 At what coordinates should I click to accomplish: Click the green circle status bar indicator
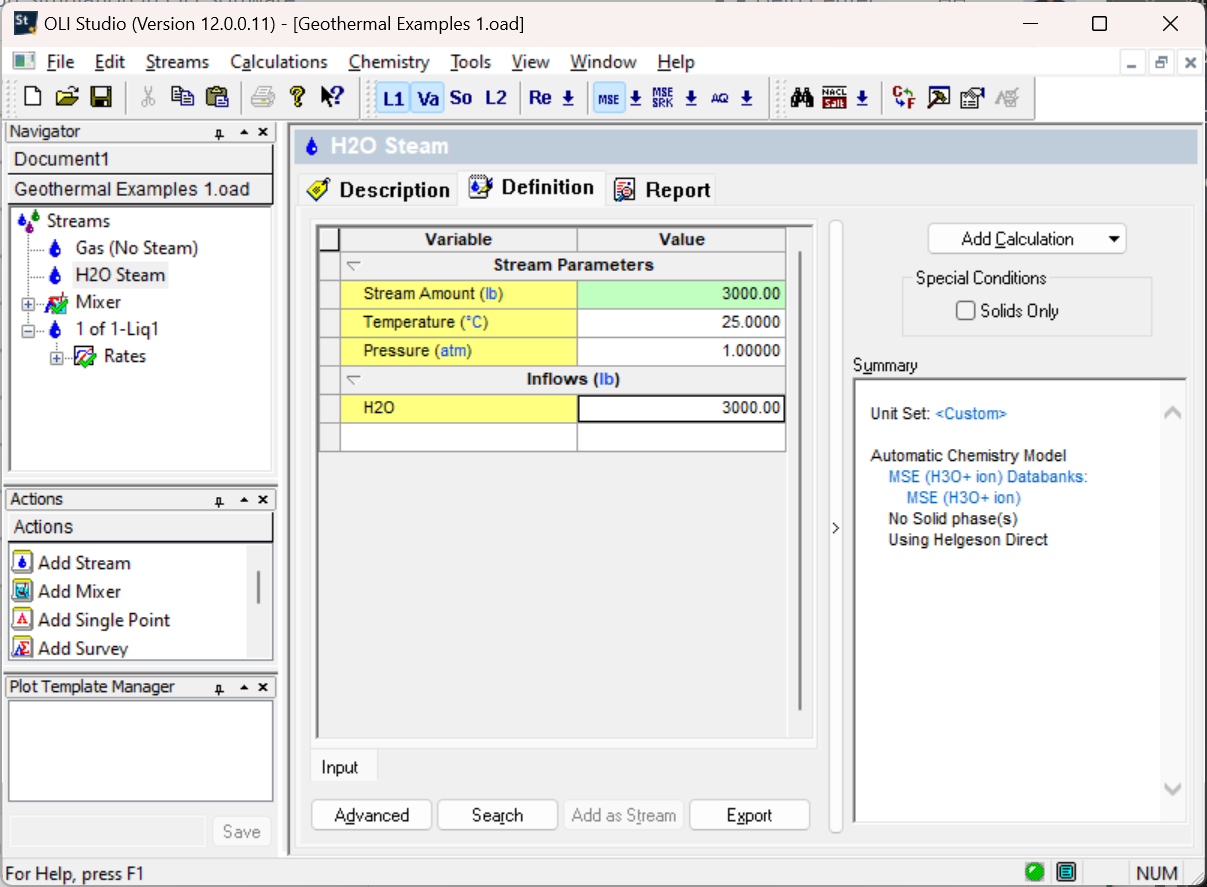coord(1034,872)
